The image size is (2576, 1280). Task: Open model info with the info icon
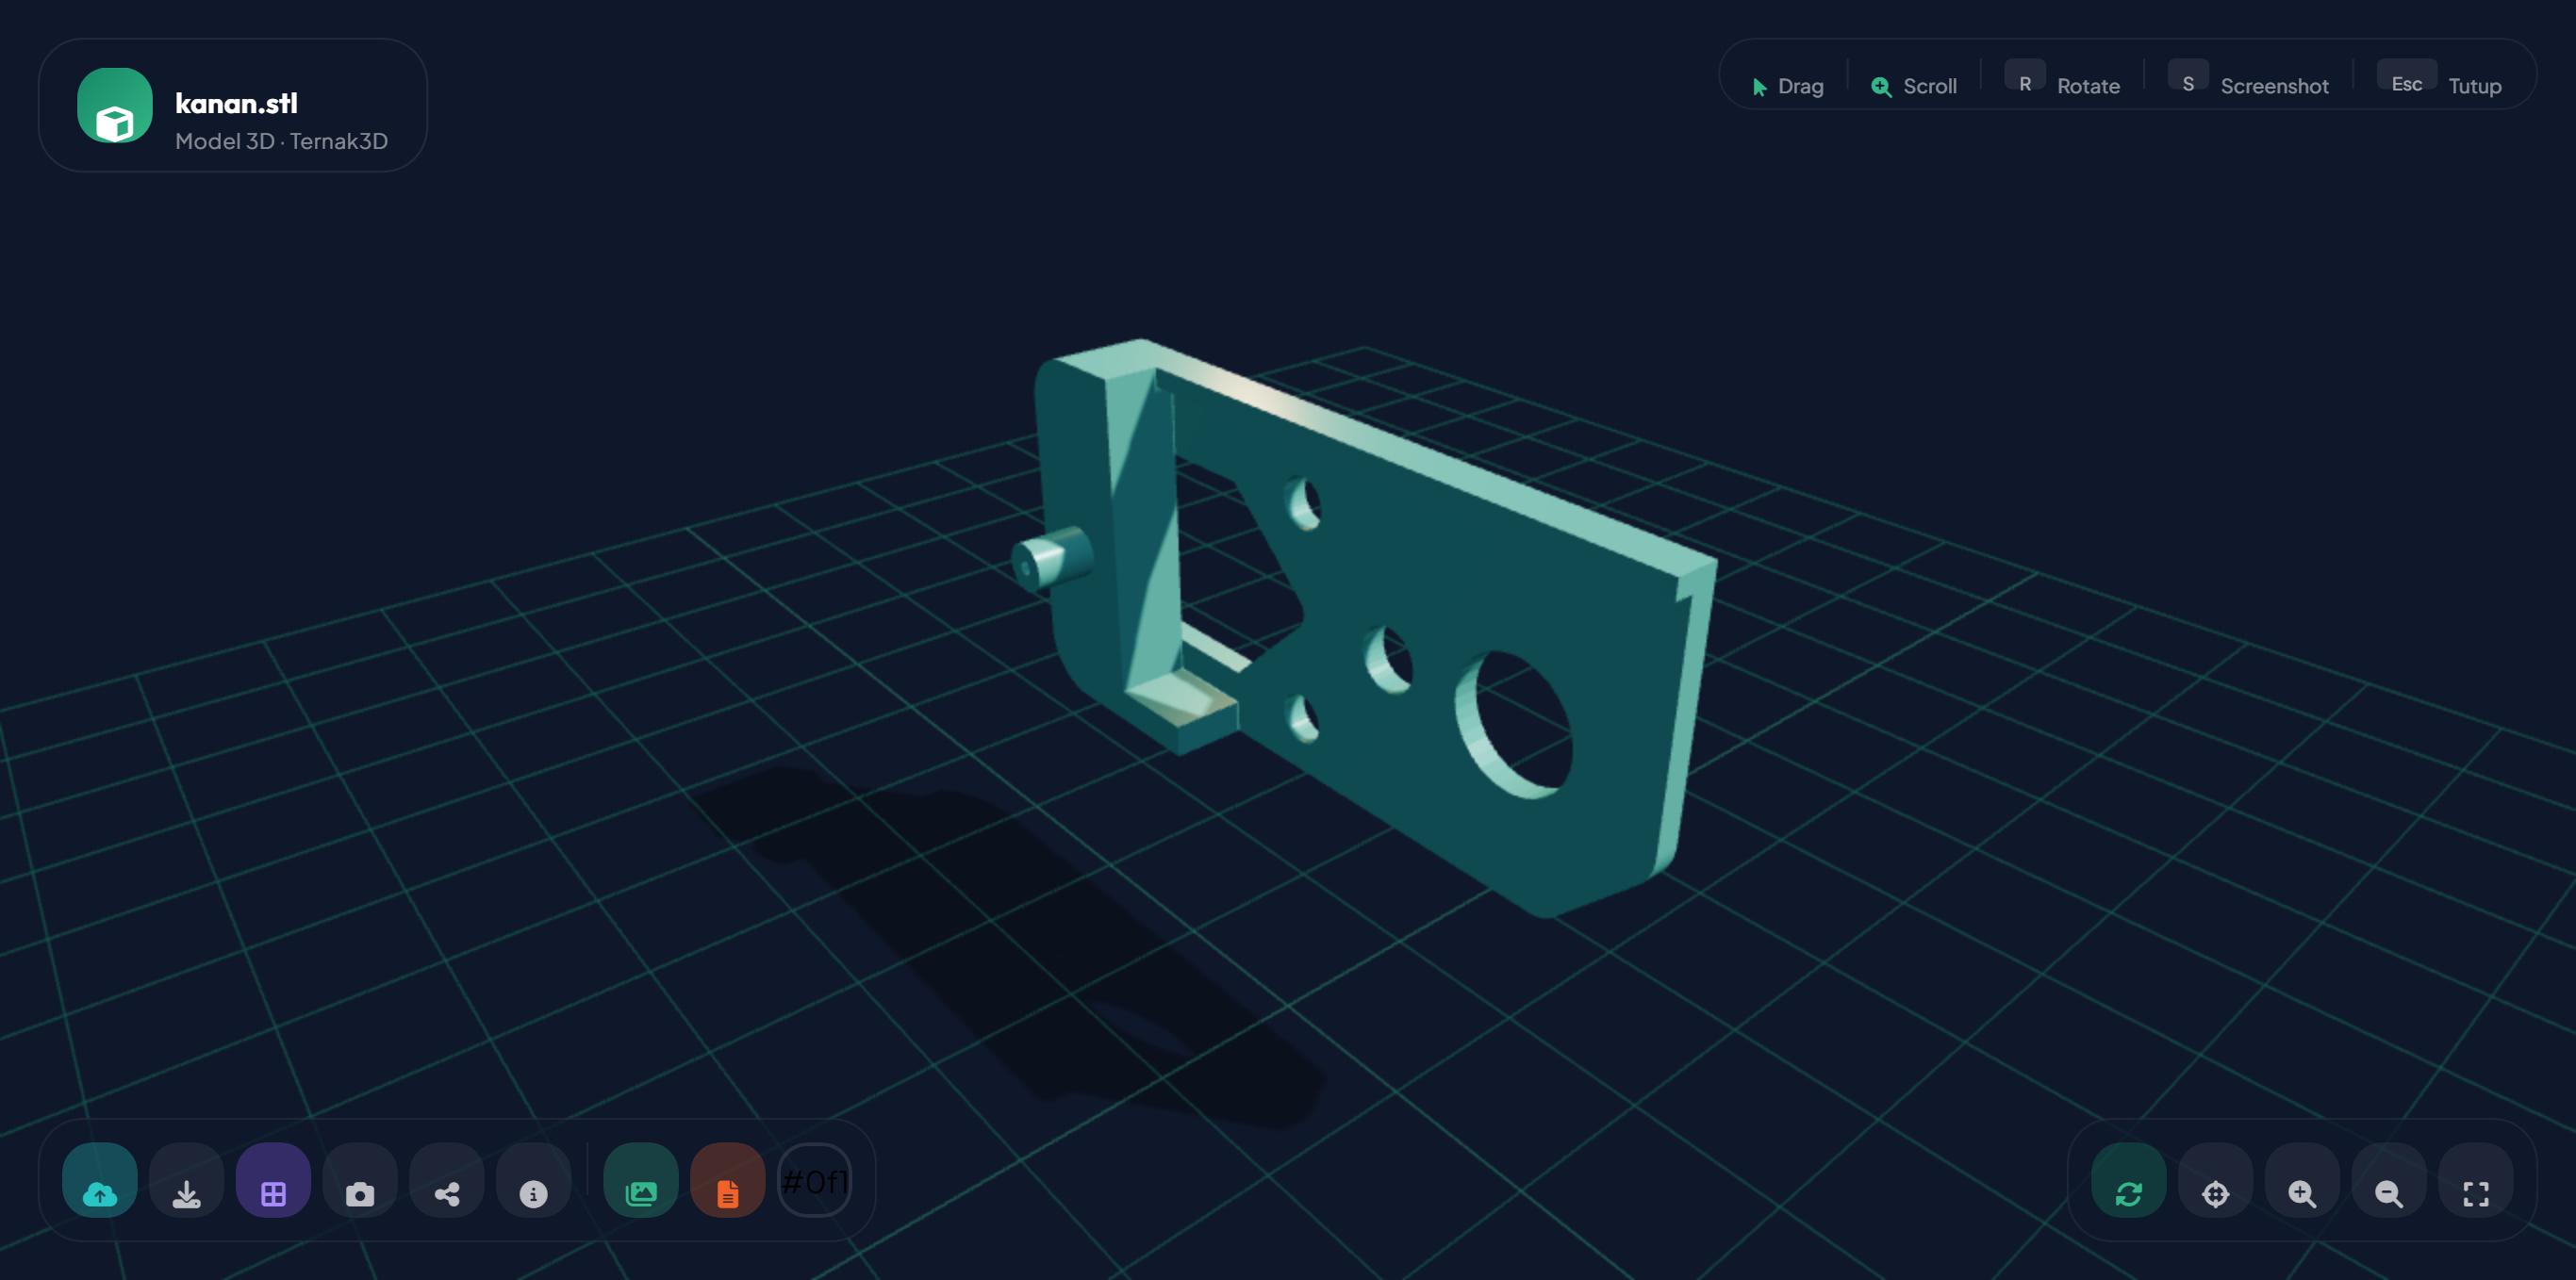(x=534, y=1180)
